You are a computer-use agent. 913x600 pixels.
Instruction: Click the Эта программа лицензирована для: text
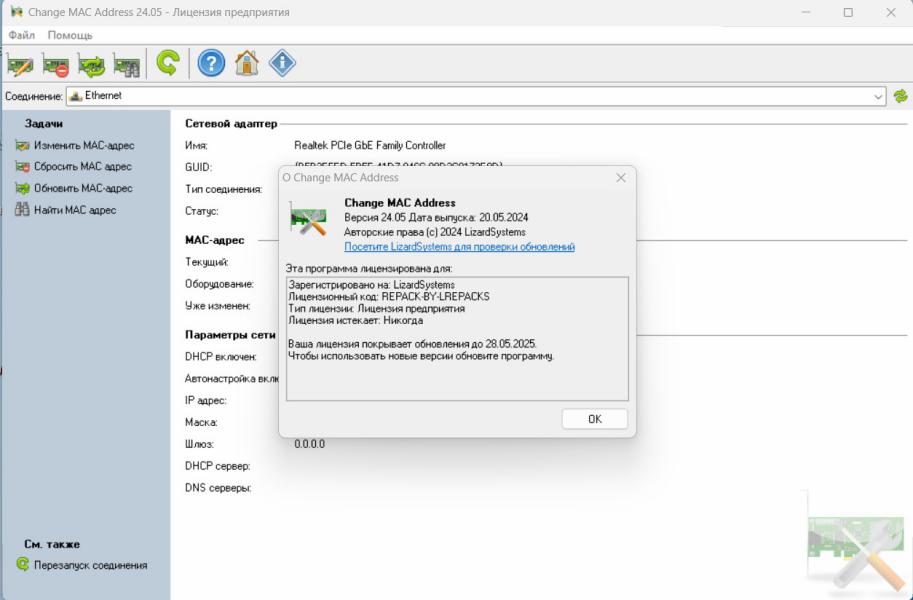point(369,269)
